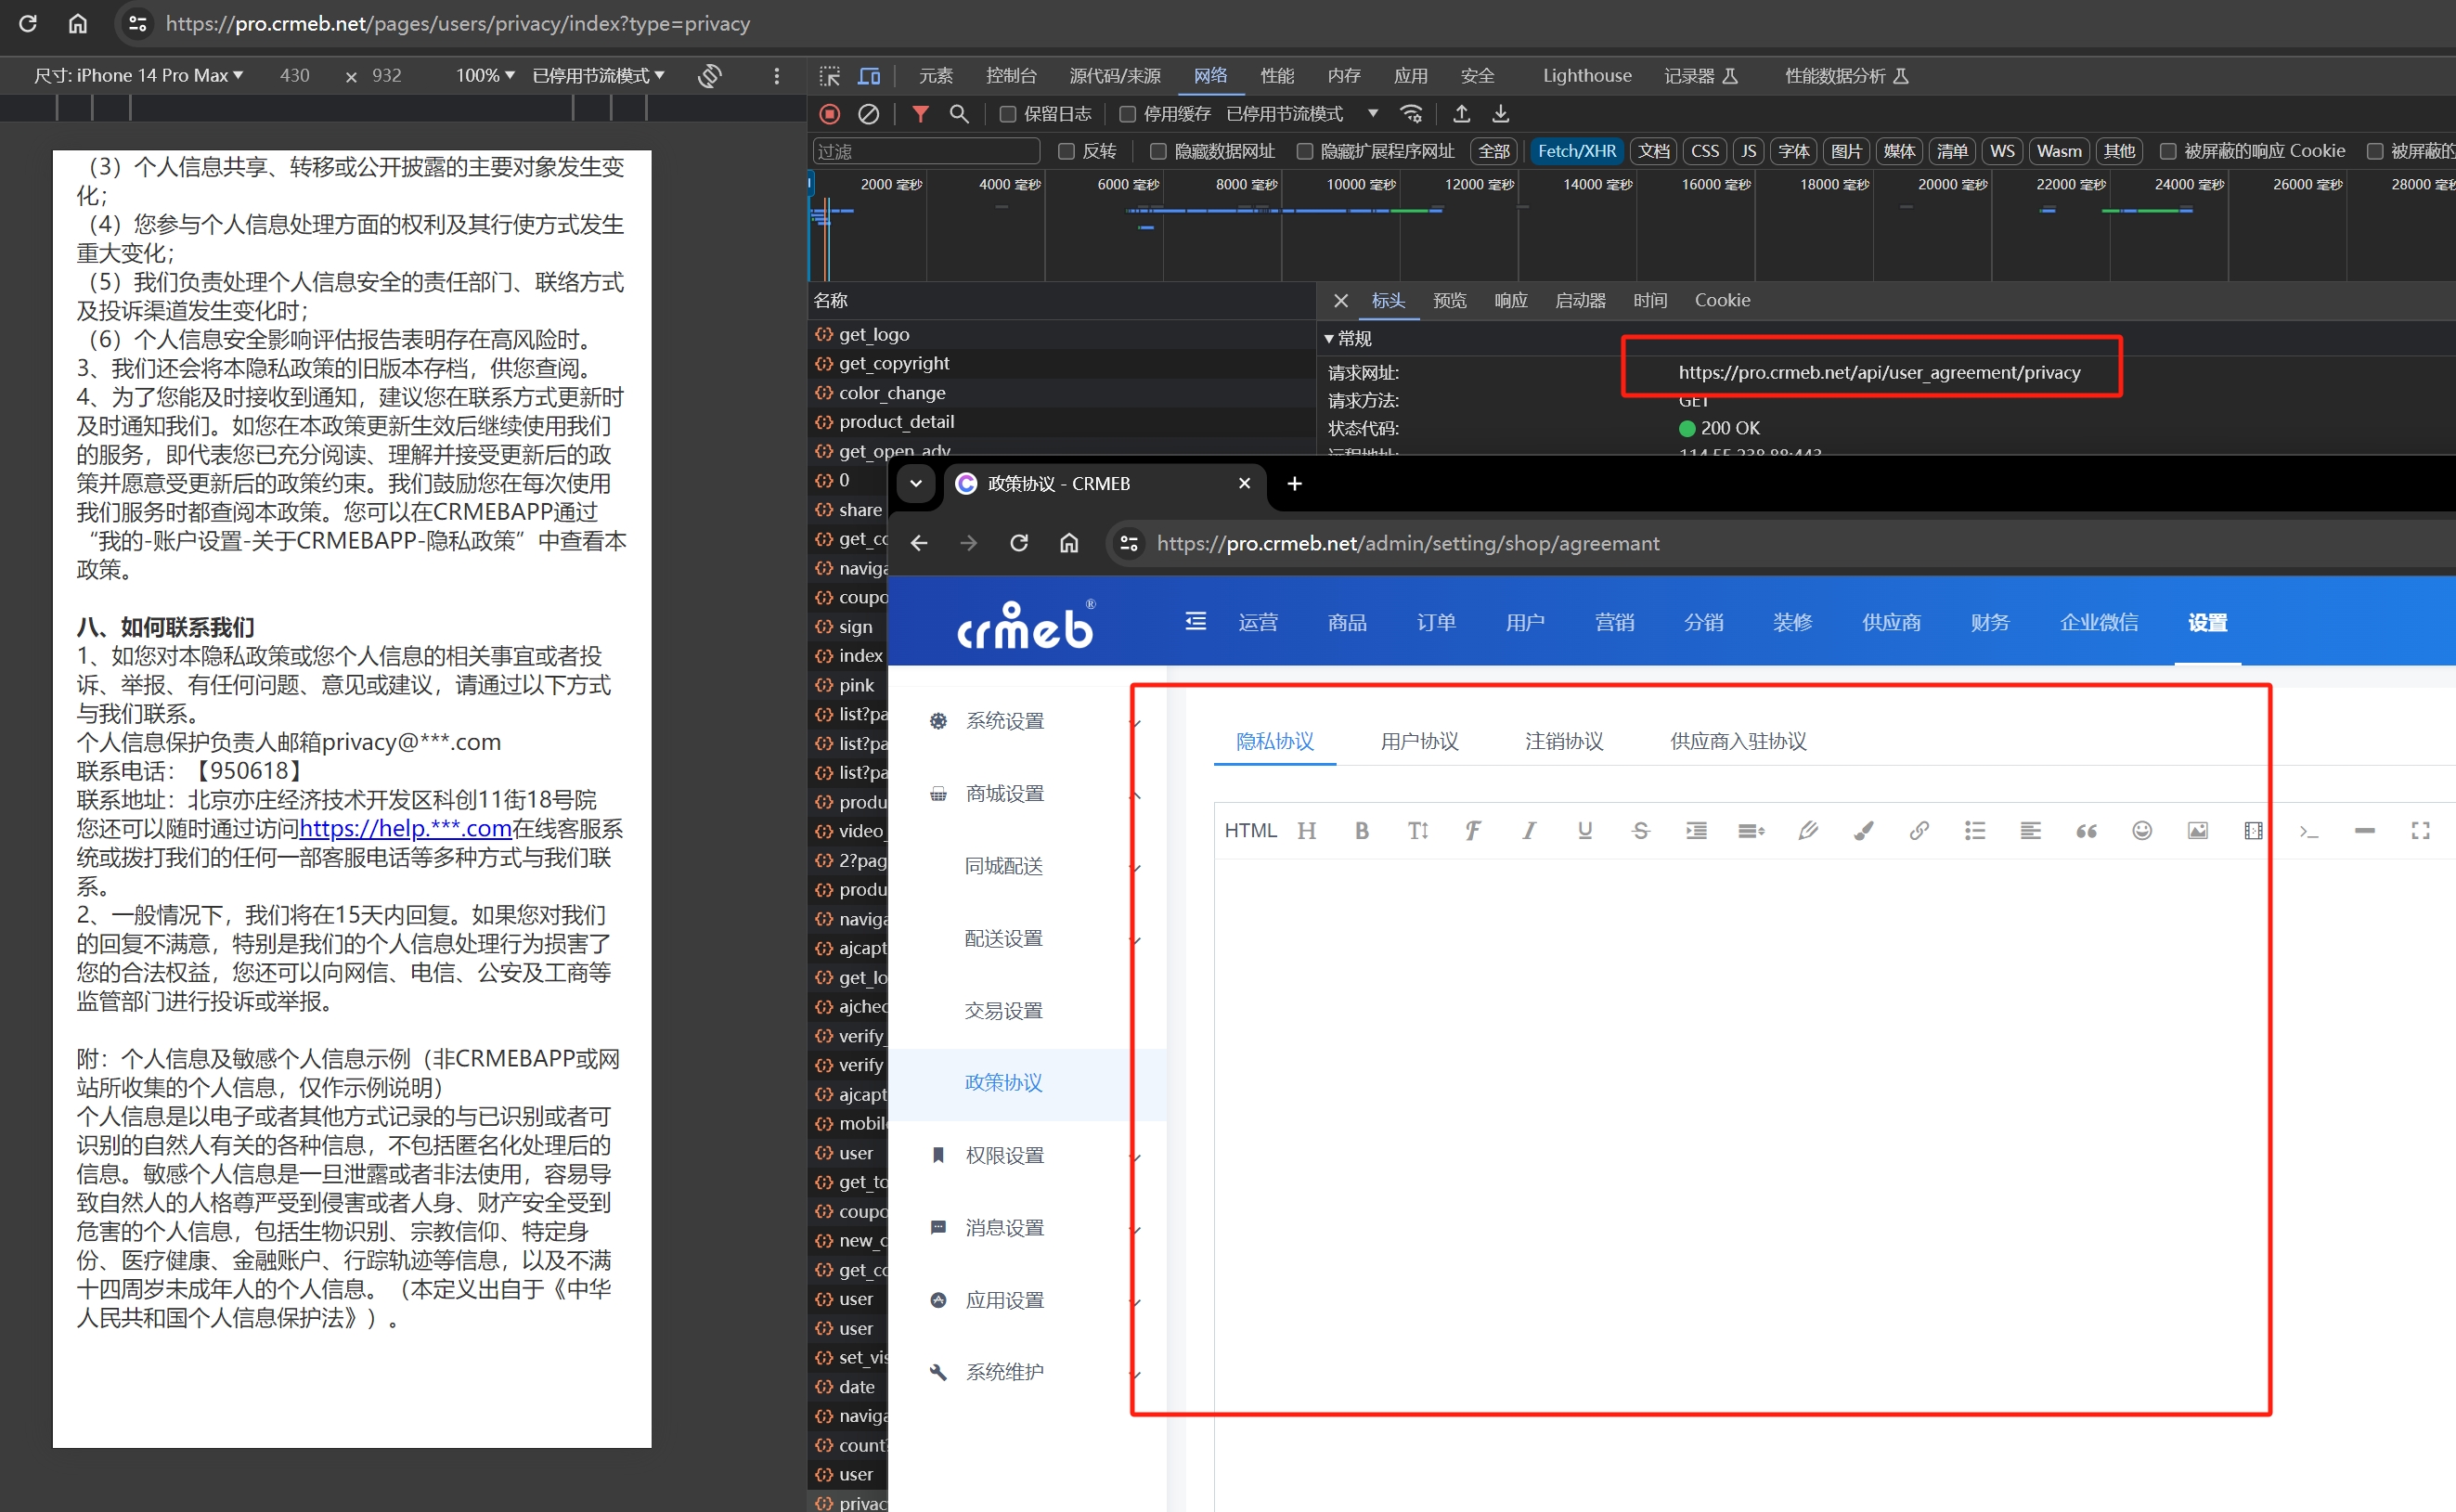2456x1512 pixels.
Task: Open device toolbar 已停用节流模式 dropdown
Action: (x=598, y=76)
